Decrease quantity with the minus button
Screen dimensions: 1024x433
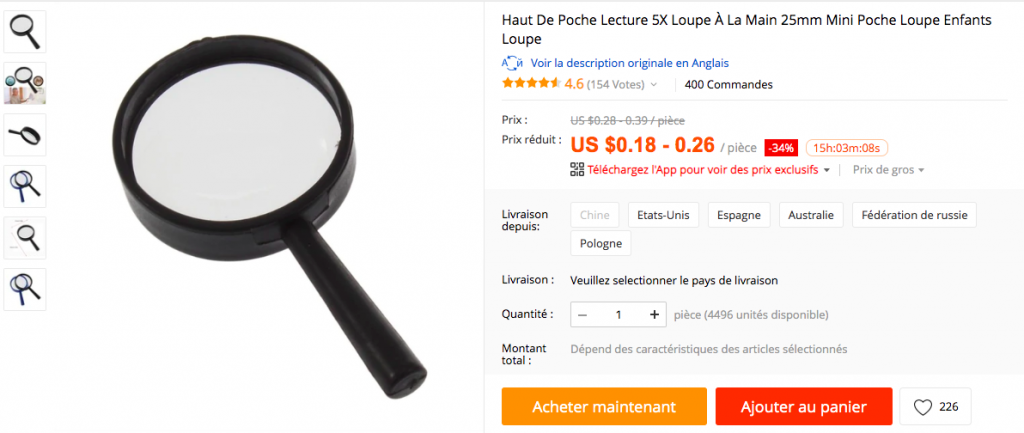[583, 315]
